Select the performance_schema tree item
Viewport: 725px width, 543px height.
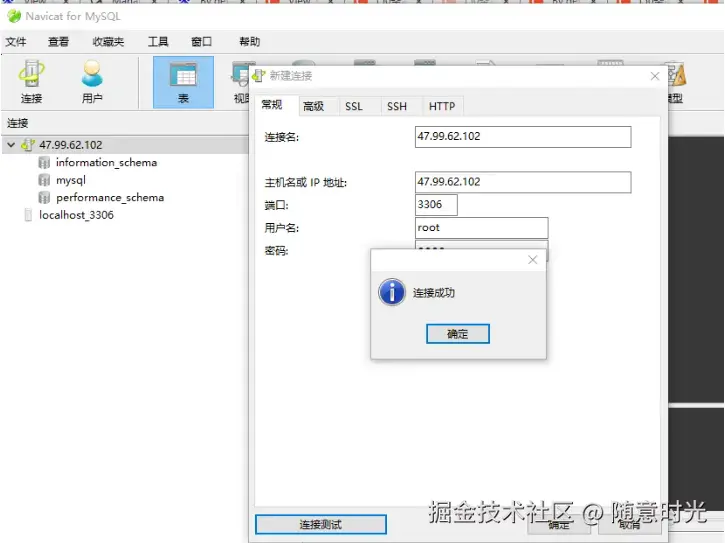[x=110, y=197]
